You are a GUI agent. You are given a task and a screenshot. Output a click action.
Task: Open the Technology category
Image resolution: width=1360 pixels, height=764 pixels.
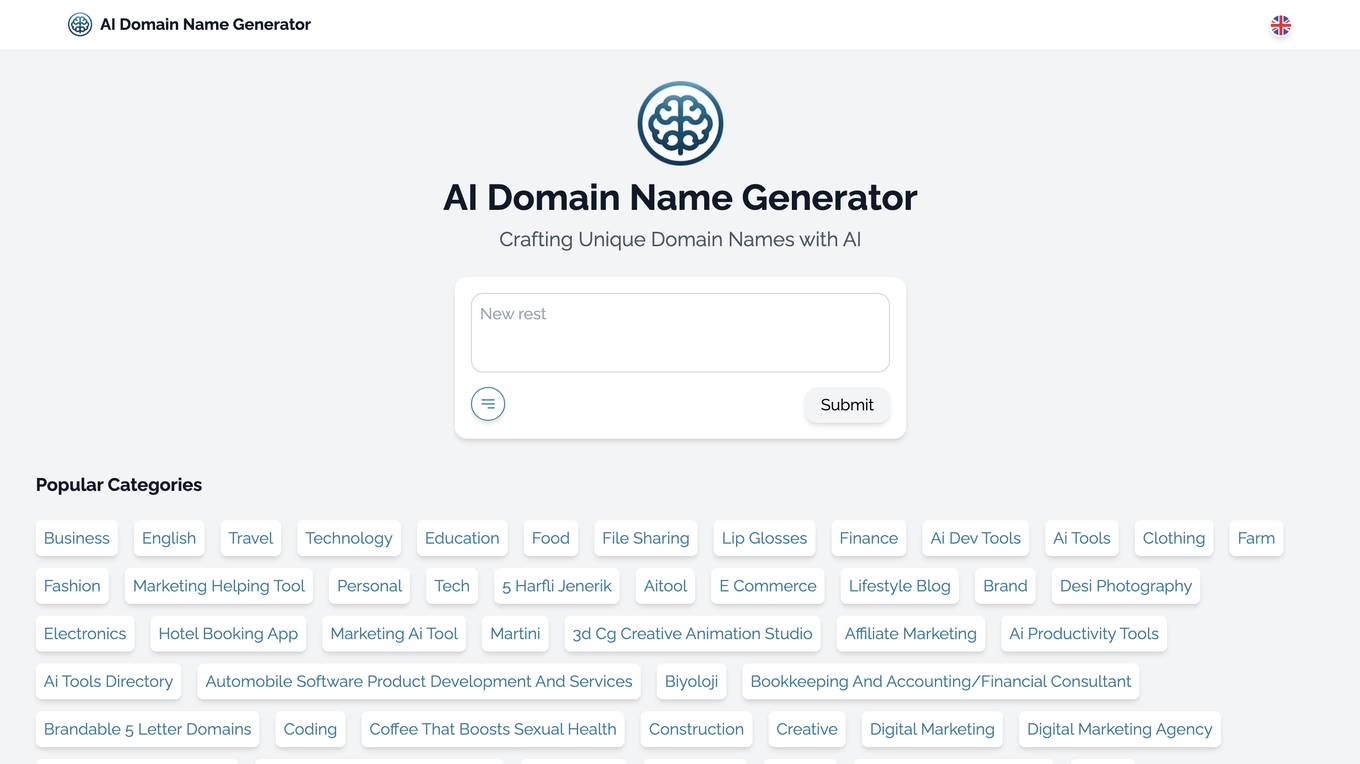tap(349, 538)
